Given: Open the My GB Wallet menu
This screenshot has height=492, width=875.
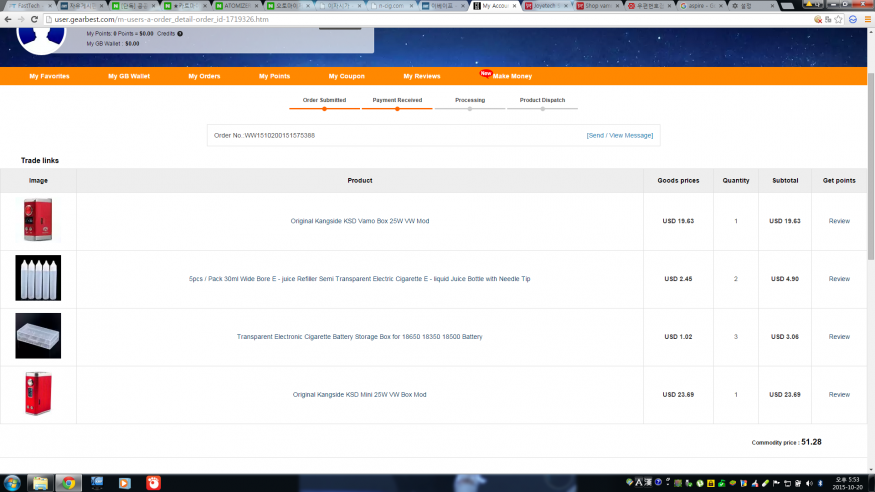Looking at the screenshot, I should pyautogui.click(x=129, y=76).
